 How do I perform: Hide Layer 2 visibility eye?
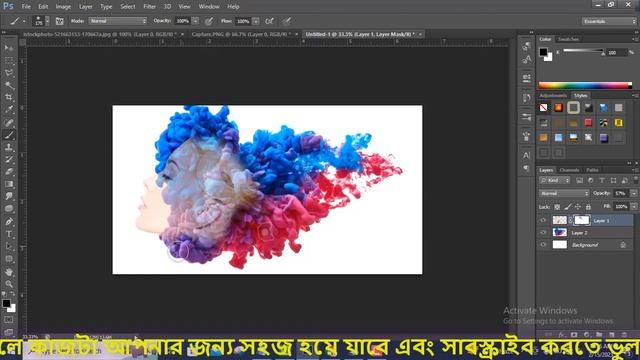click(543, 233)
